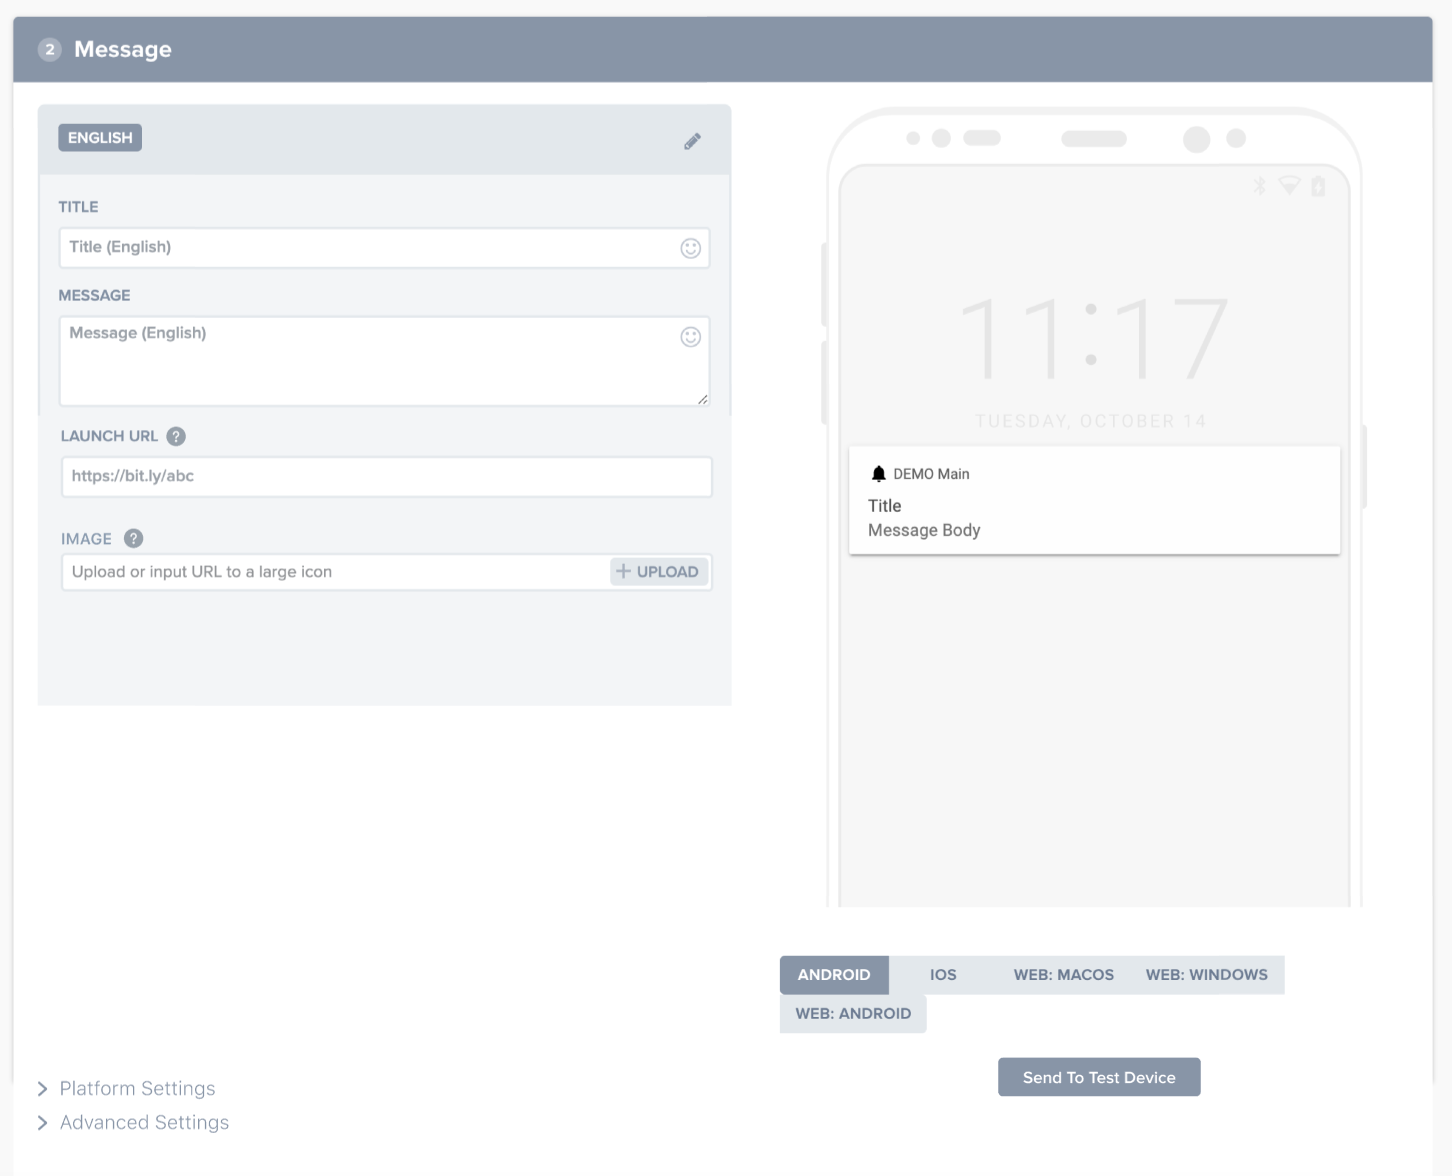
Task: Switch preview to Web: Windows
Action: coord(1207,975)
